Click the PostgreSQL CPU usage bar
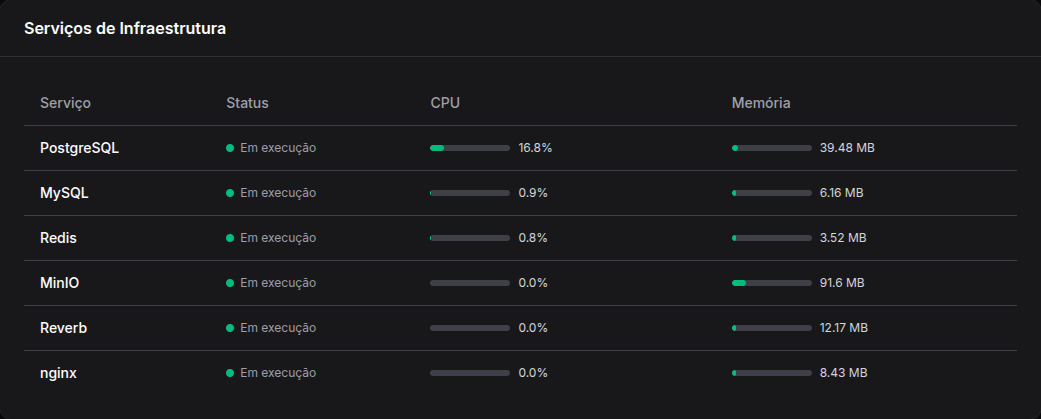Screen dimensions: 1041x419 [470, 148]
